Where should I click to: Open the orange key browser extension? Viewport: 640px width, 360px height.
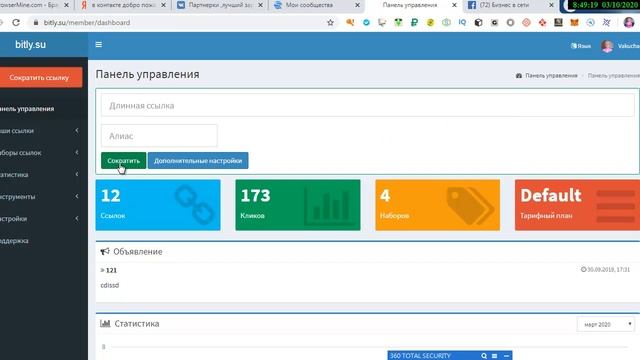(x=350, y=23)
